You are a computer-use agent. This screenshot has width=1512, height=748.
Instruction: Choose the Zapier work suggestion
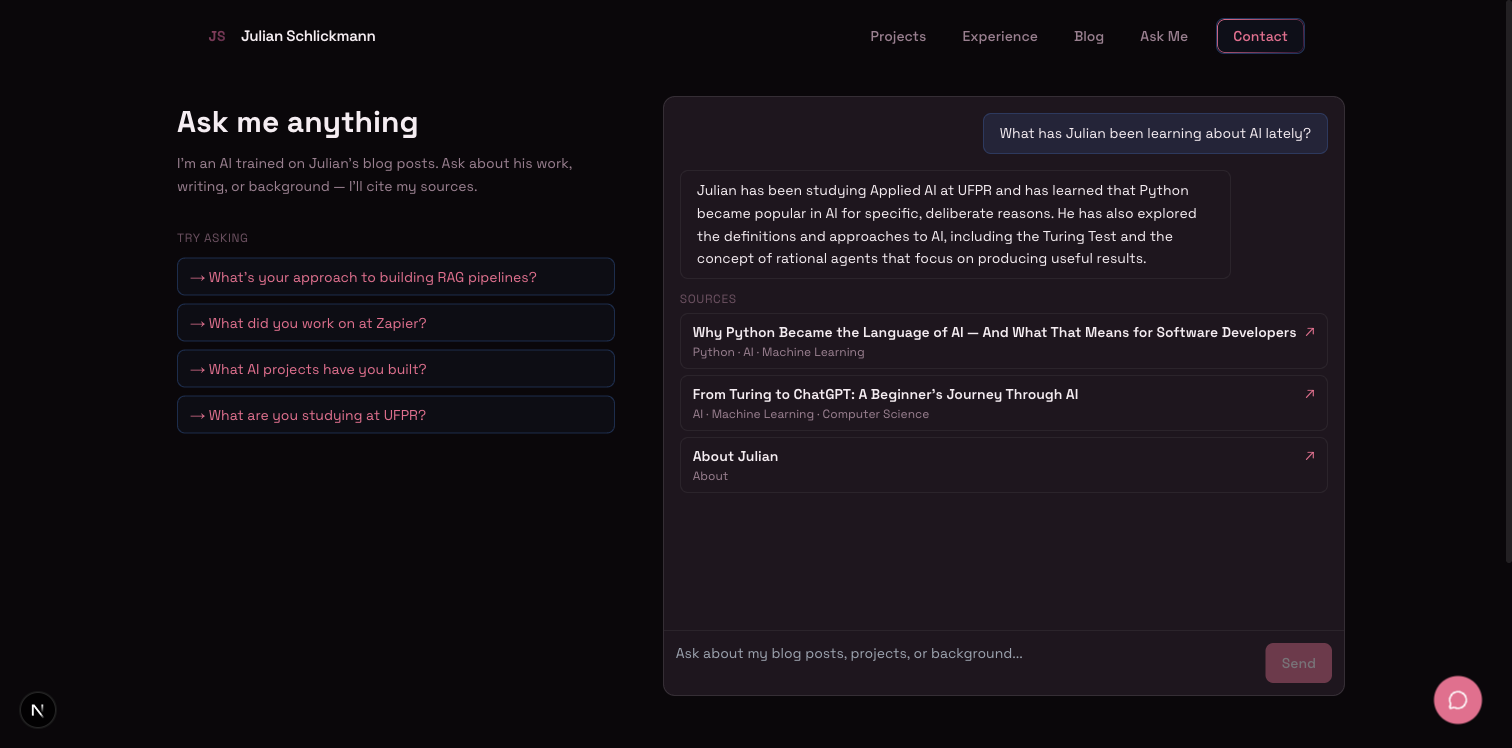396,323
